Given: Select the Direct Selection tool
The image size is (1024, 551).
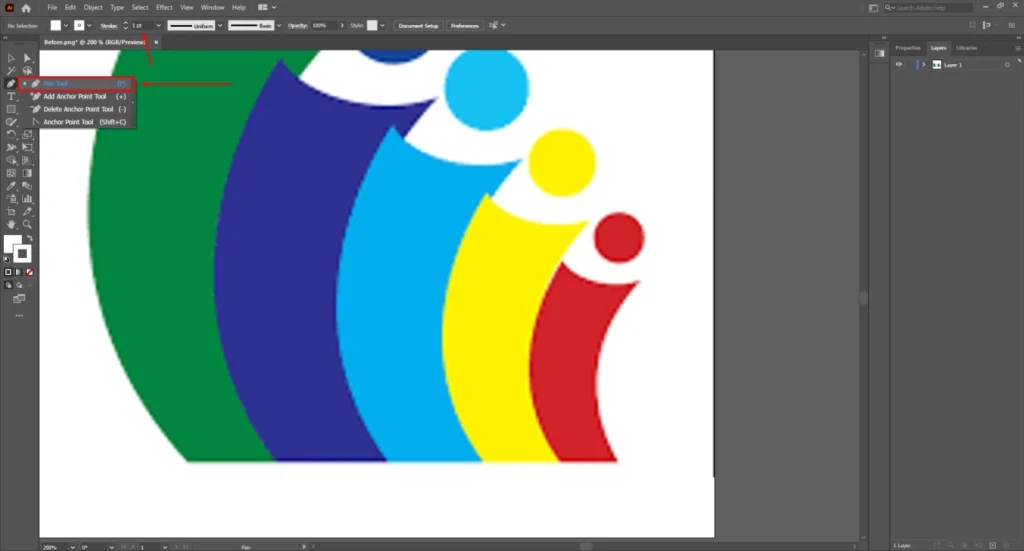Looking at the screenshot, I should click(x=27, y=58).
